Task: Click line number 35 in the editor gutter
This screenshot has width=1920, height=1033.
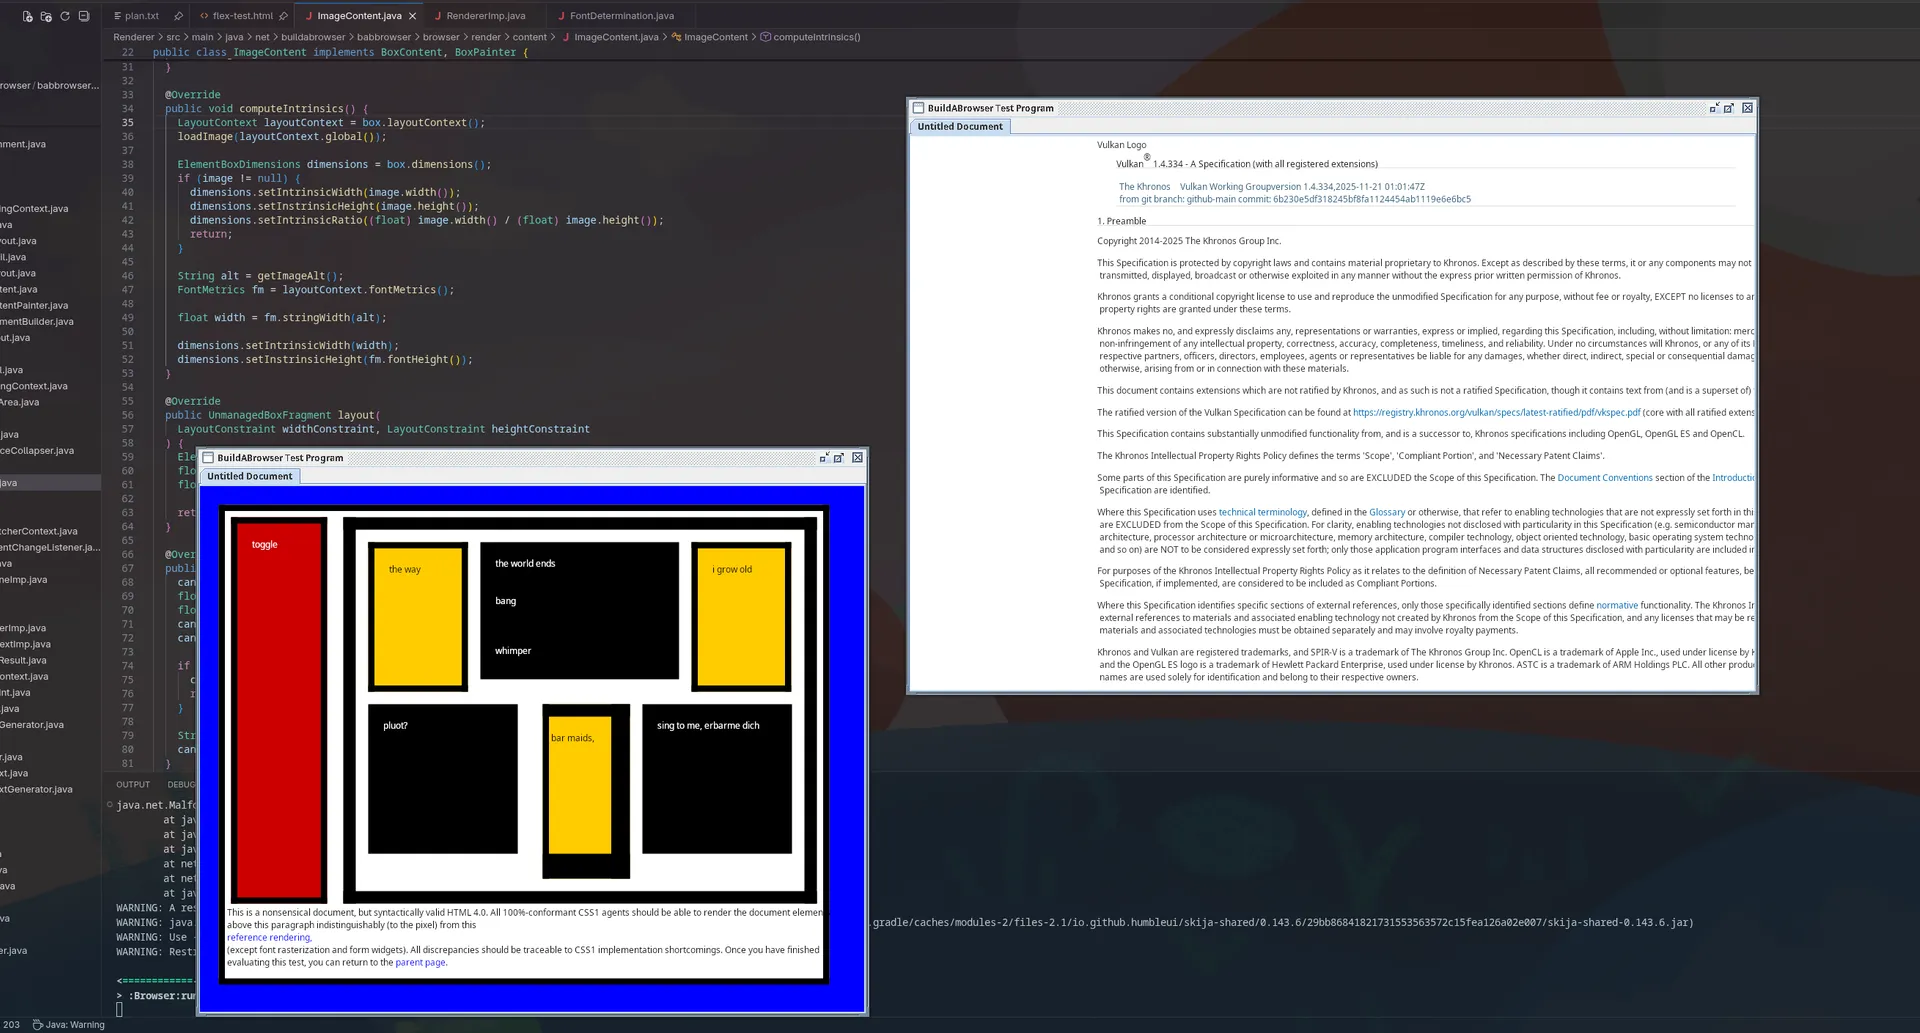Action: (x=126, y=122)
